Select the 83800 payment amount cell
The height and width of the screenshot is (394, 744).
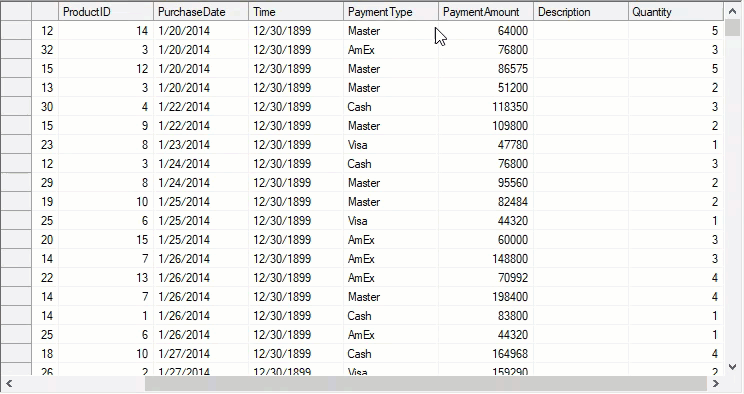click(485, 316)
